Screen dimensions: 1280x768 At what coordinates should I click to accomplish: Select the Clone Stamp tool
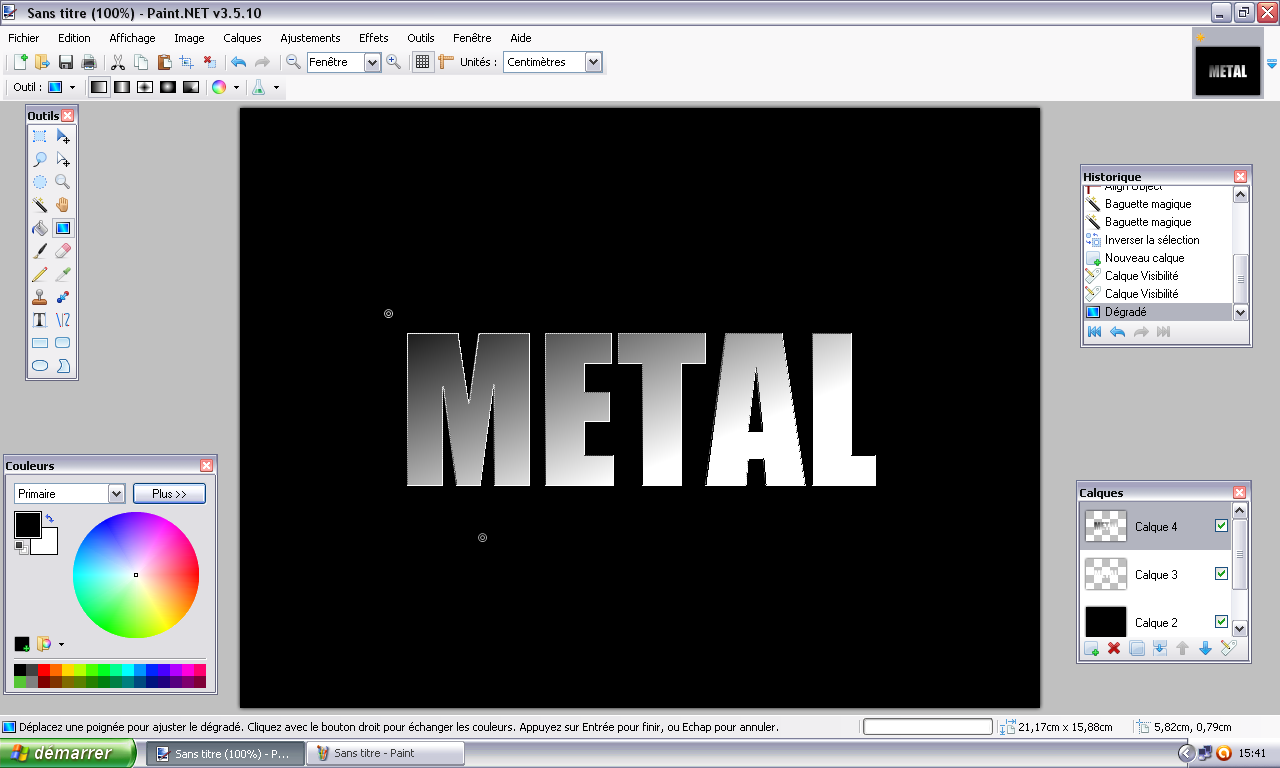(40, 296)
